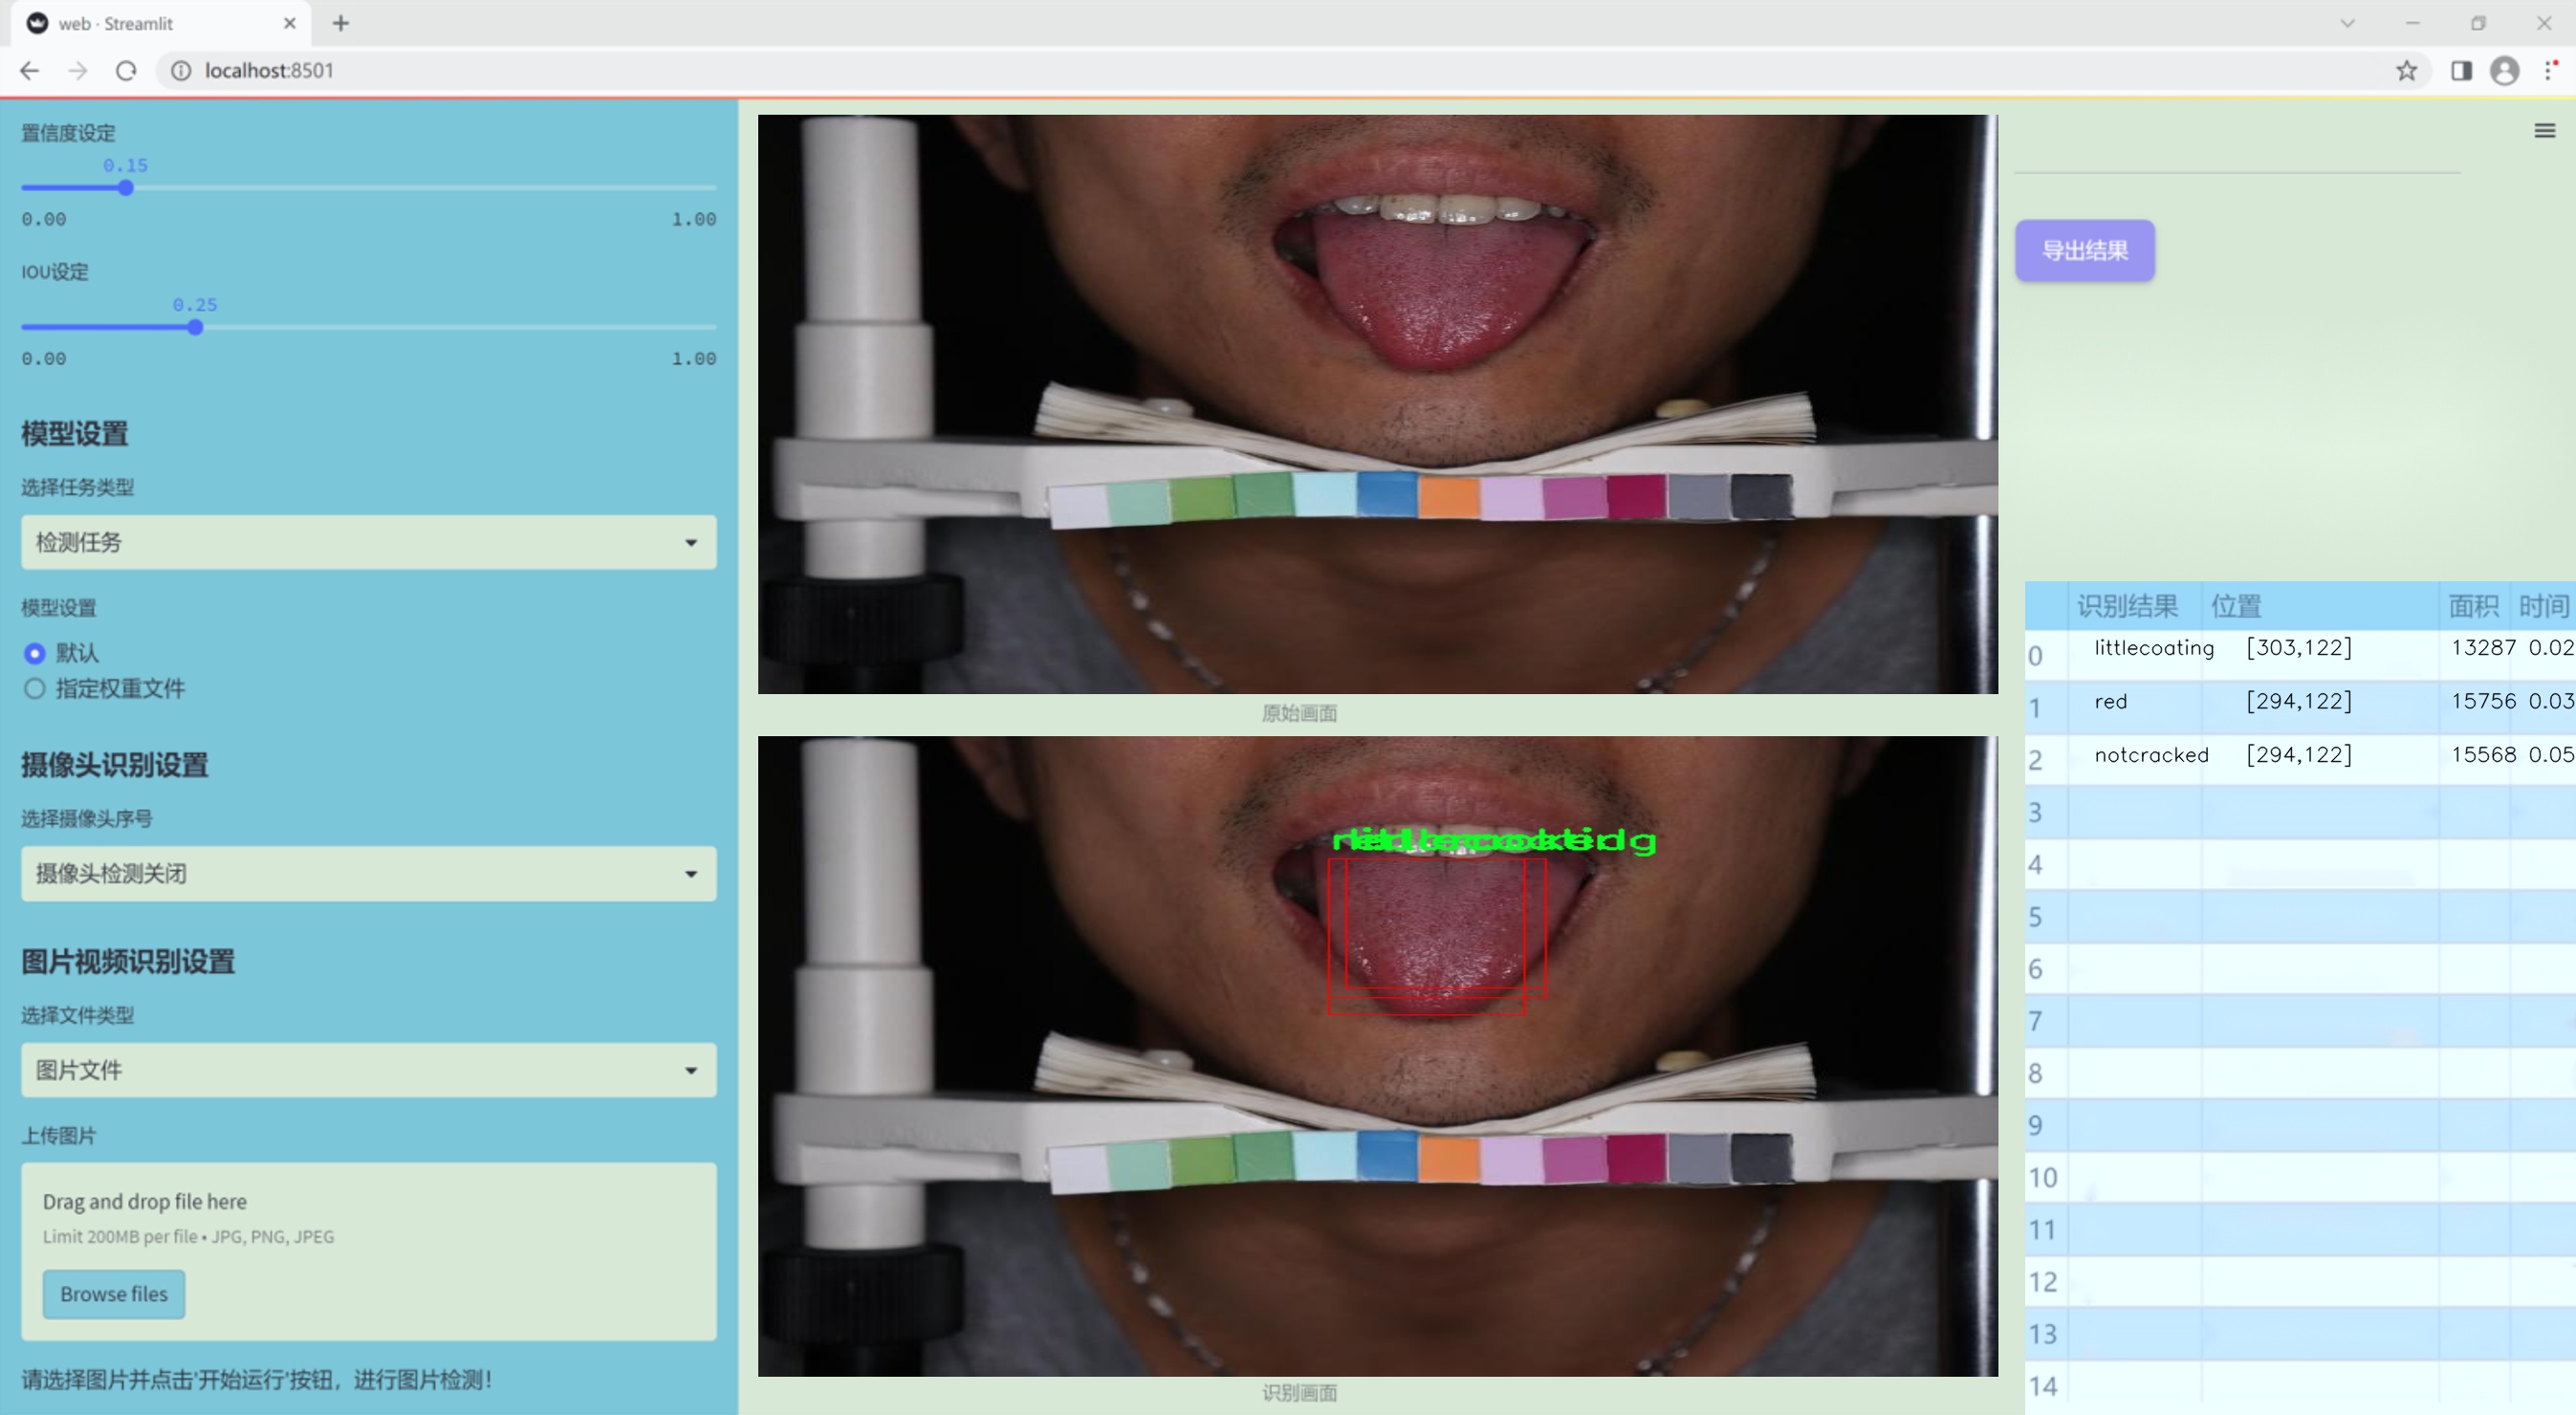
Task: Select the 指定权重文件 radio button
Action: (x=35, y=689)
